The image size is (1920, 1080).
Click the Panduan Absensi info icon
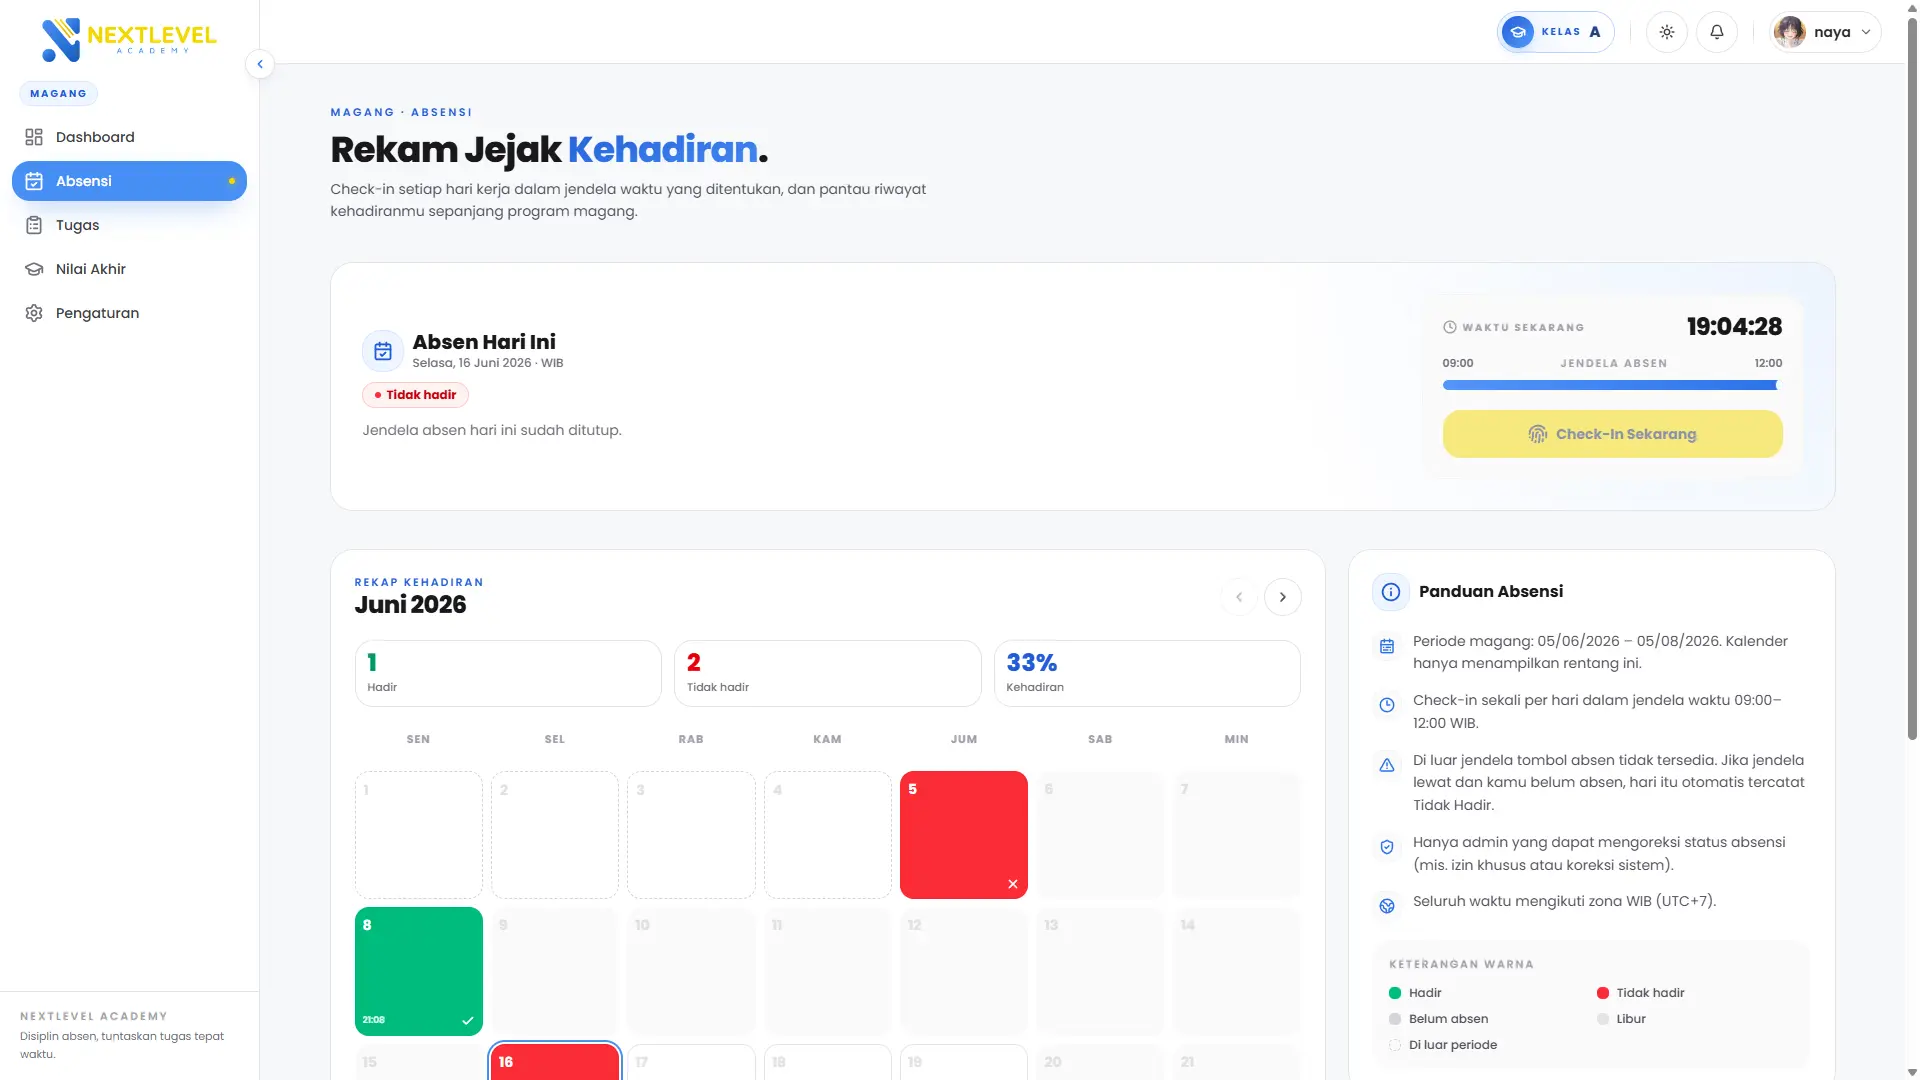coord(1391,592)
